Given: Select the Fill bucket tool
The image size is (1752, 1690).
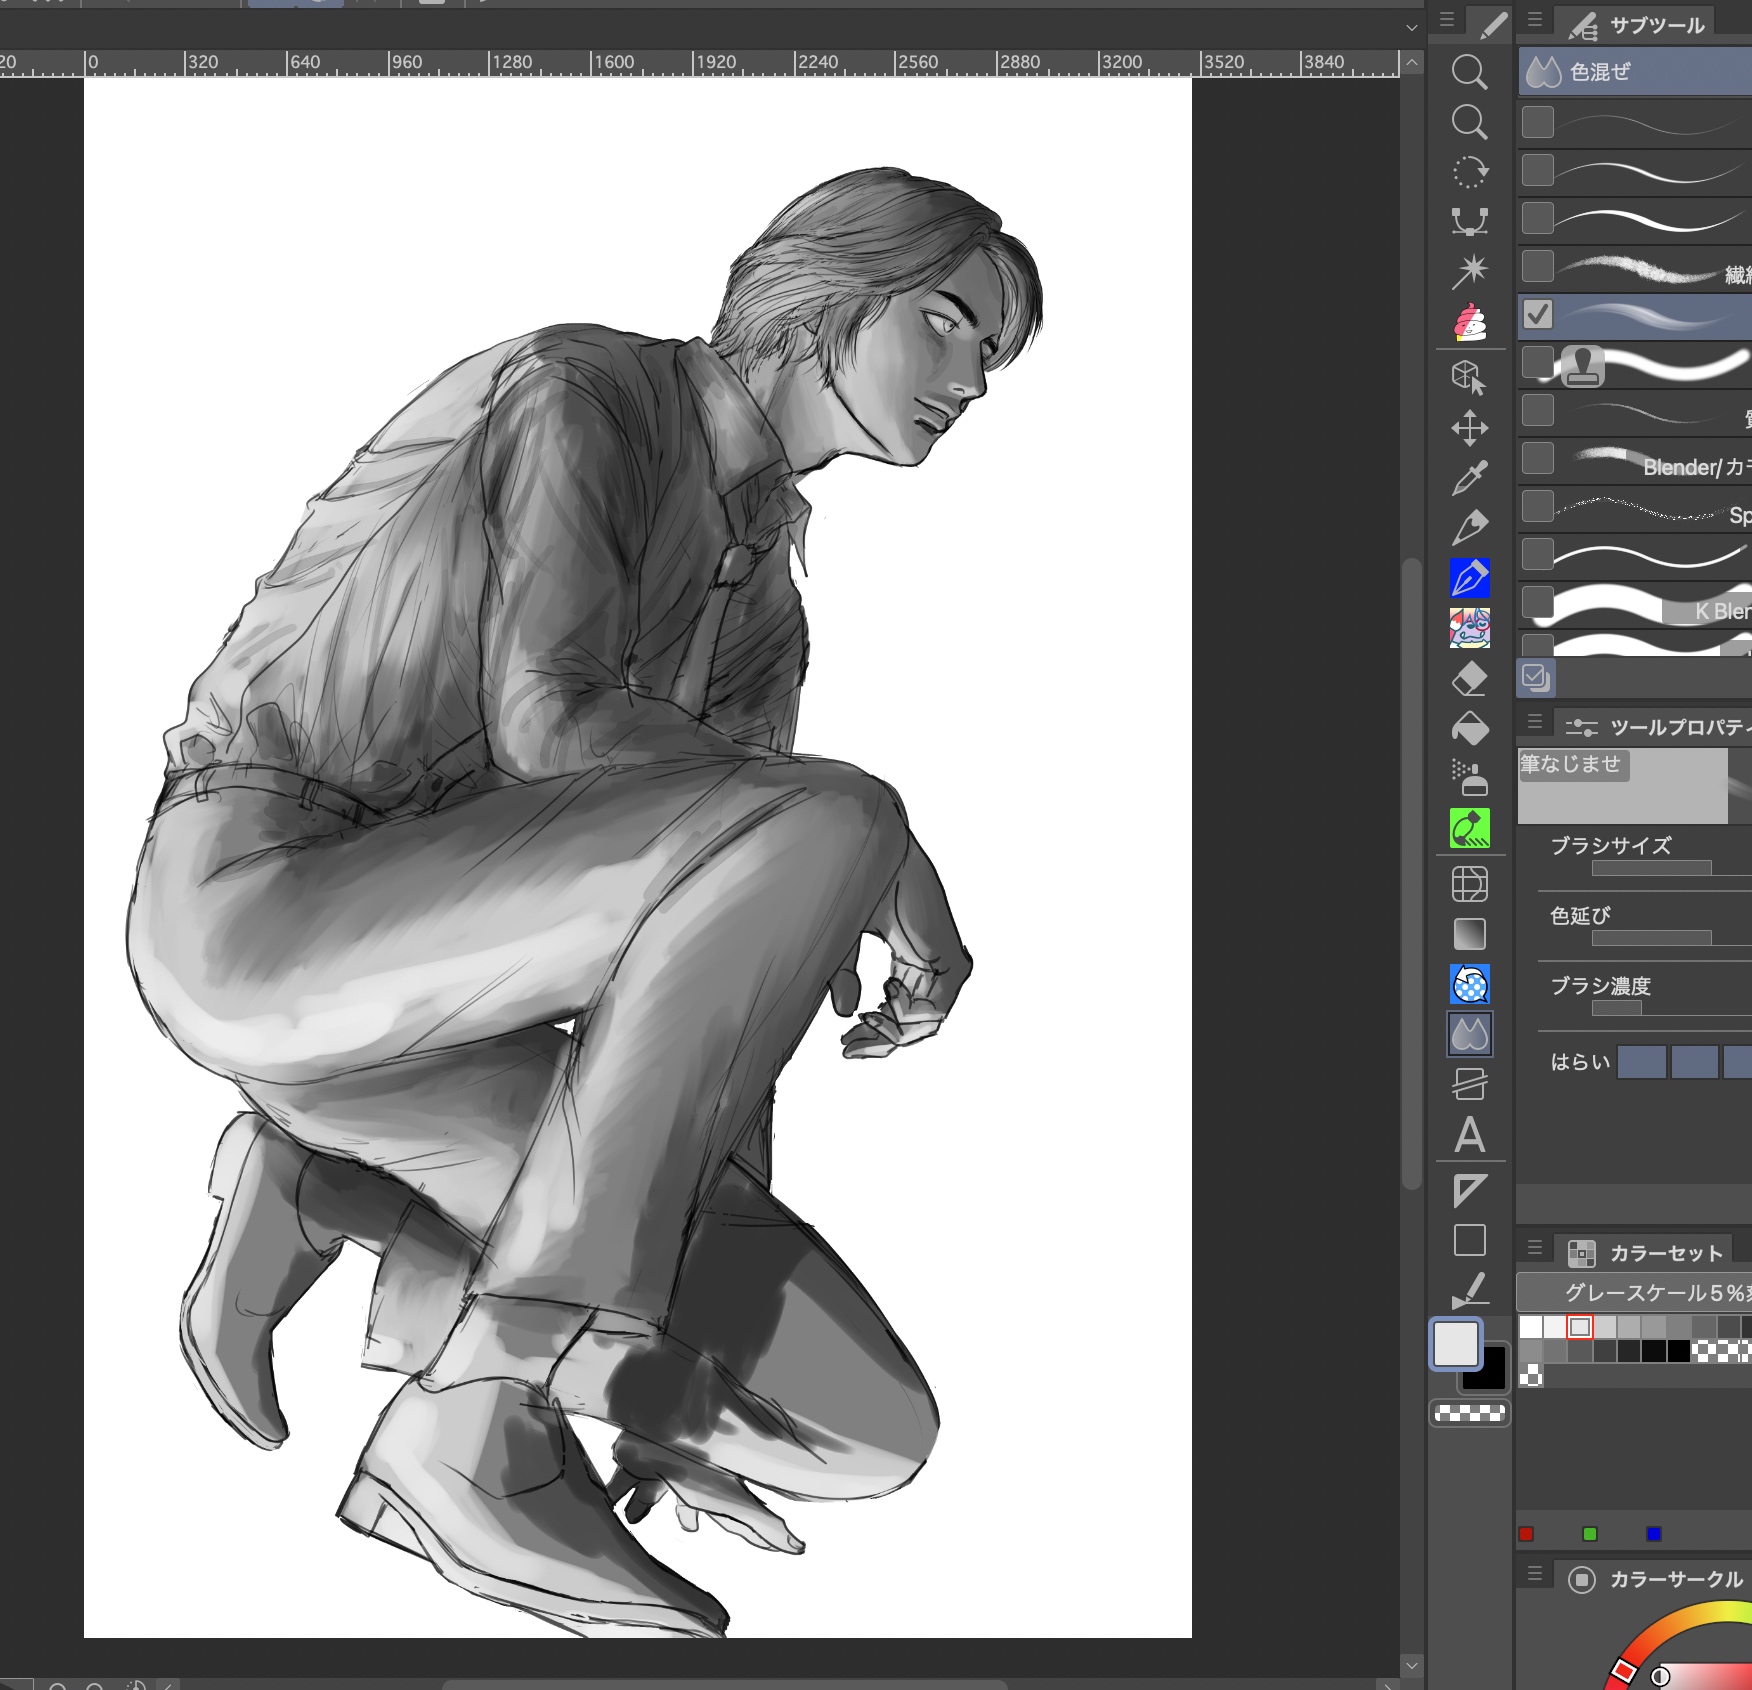Looking at the screenshot, I should click(x=1469, y=729).
